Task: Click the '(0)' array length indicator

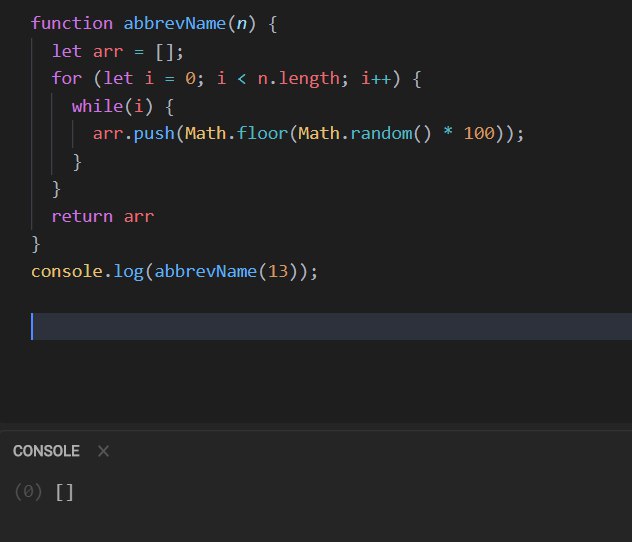Action: (x=28, y=492)
